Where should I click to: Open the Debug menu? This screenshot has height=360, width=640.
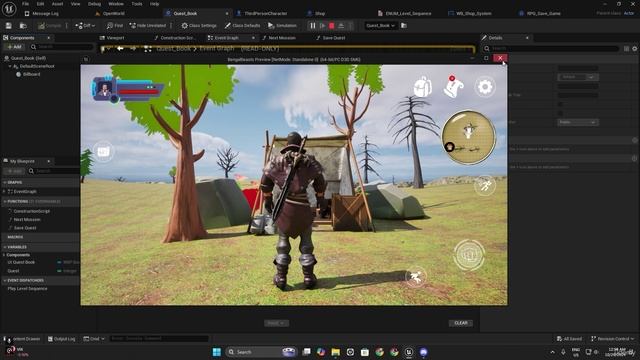[94, 4]
